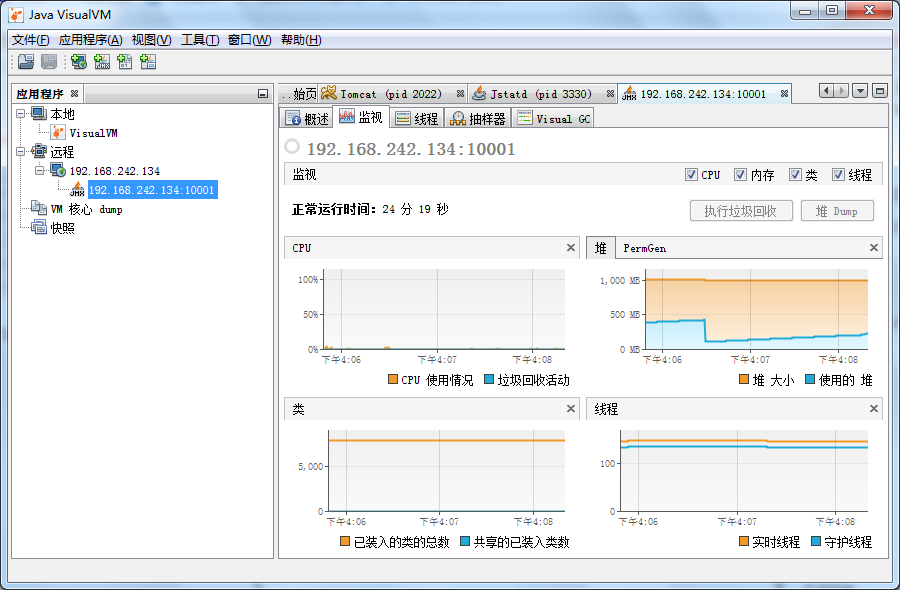Open the 应用程序(A) menu
Image resolution: width=900 pixels, height=590 pixels.
point(91,40)
